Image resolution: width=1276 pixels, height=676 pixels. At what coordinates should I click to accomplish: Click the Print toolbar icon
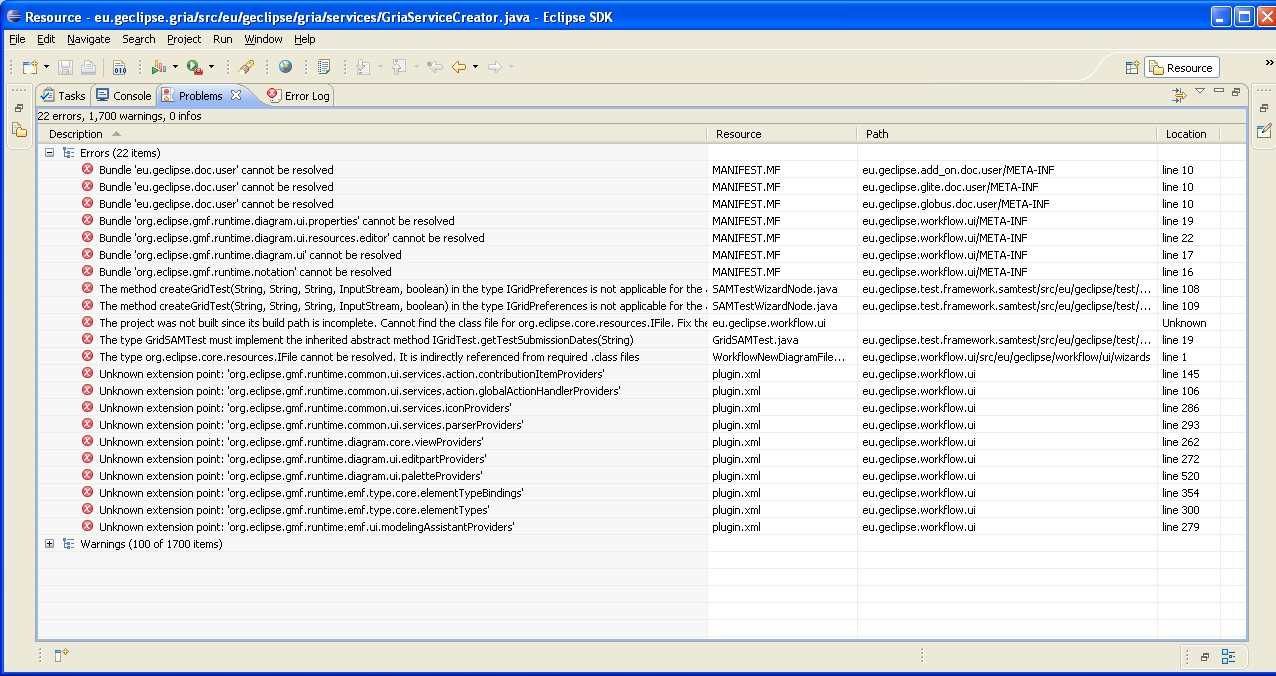click(x=89, y=67)
